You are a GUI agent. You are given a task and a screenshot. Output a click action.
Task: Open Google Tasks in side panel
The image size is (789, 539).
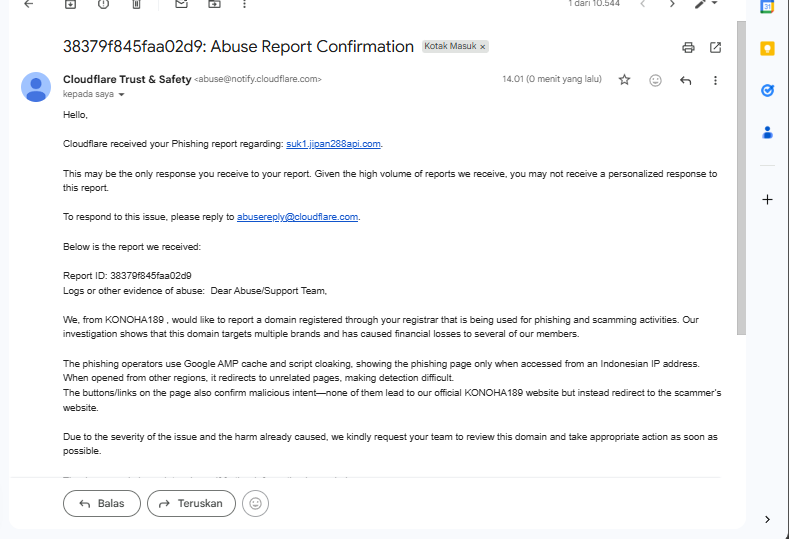coord(767,90)
